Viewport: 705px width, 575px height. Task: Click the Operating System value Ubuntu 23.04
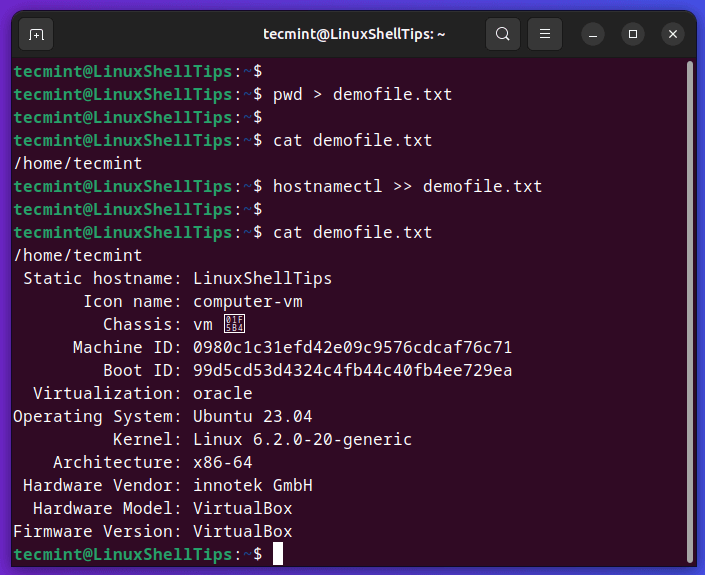(253, 416)
